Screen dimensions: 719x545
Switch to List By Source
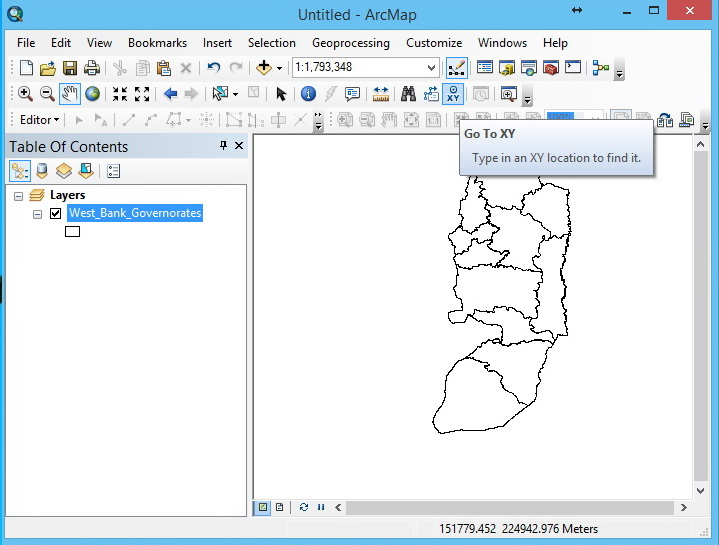[x=42, y=171]
